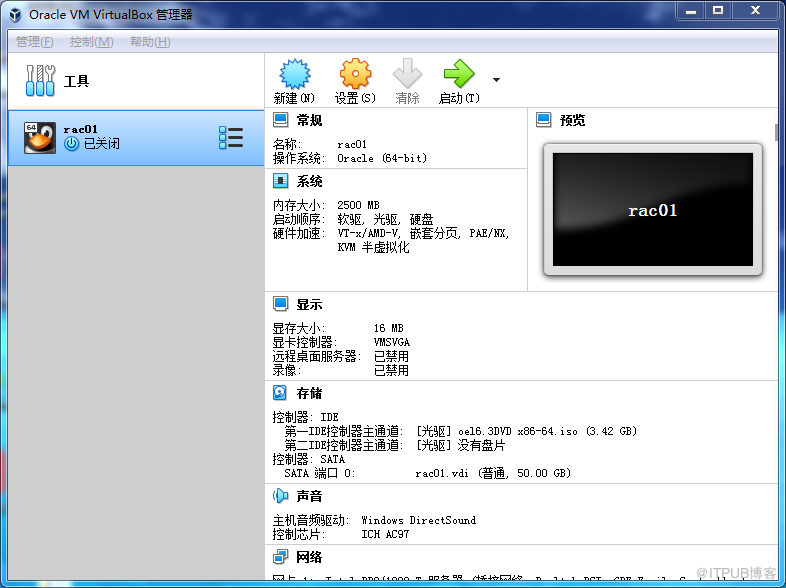Click the System (系统) section header
This screenshot has width=786, height=588.
[x=309, y=182]
